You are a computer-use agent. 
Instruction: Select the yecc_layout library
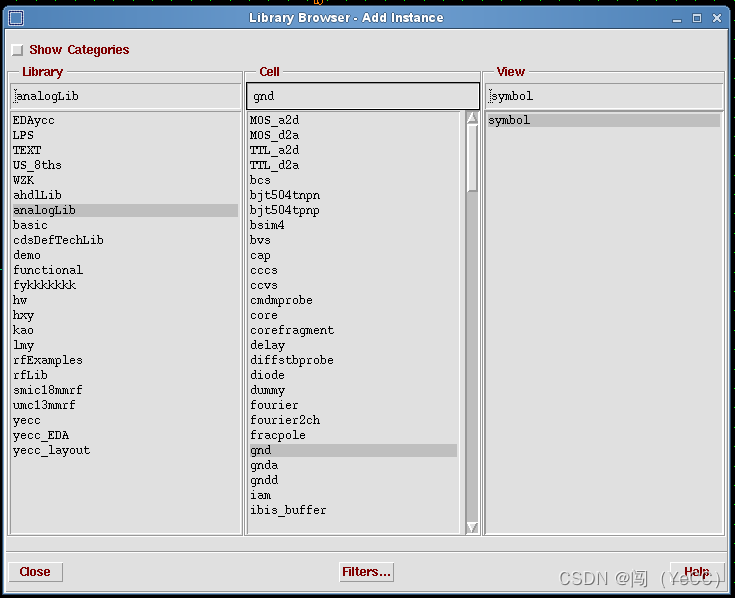click(52, 450)
